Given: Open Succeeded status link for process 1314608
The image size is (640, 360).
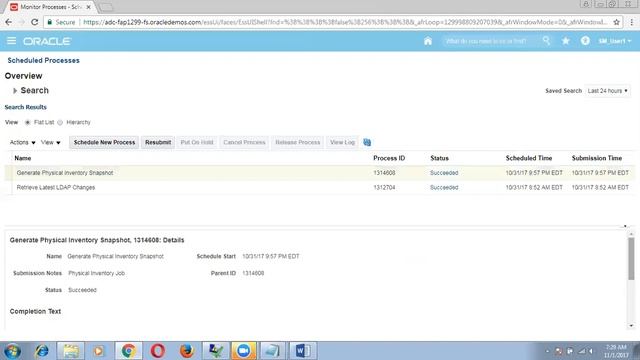Looking at the screenshot, I should click(444, 173).
